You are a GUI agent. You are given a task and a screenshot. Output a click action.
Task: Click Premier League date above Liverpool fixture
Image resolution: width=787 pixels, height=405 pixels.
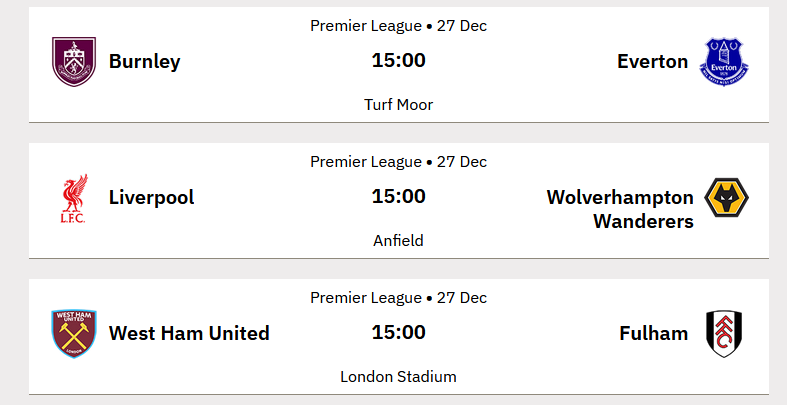398,161
